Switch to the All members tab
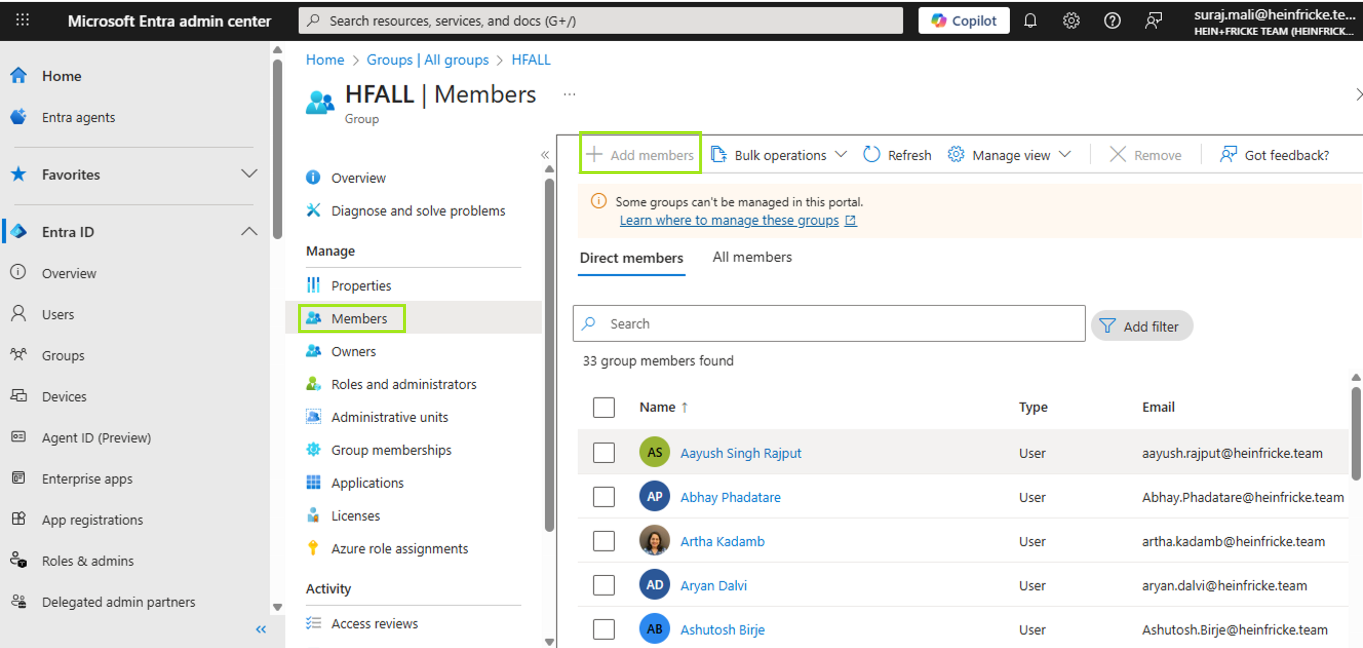This screenshot has width=1363, height=648. (752, 257)
